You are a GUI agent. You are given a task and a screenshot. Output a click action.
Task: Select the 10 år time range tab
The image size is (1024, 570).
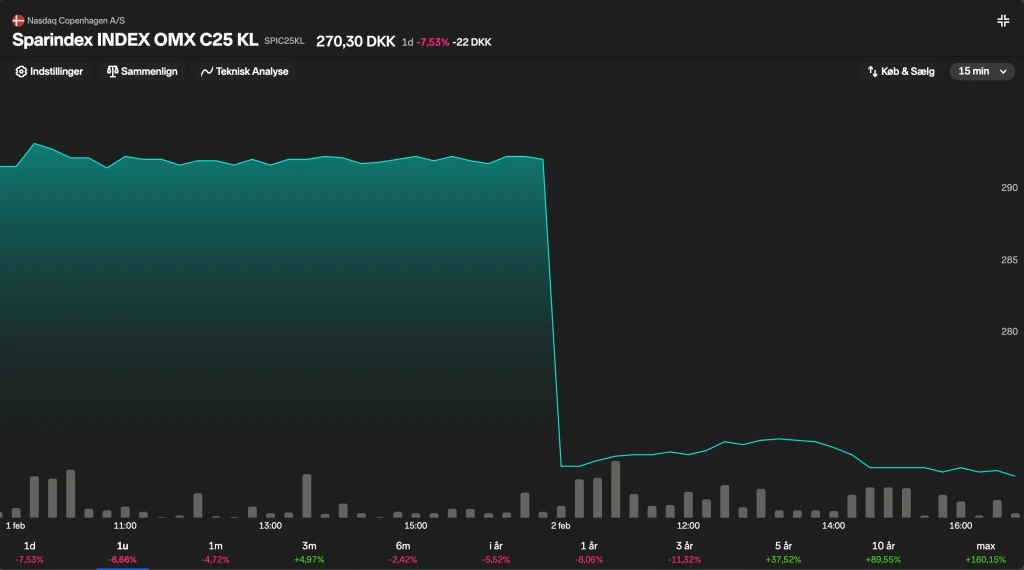click(883, 552)
